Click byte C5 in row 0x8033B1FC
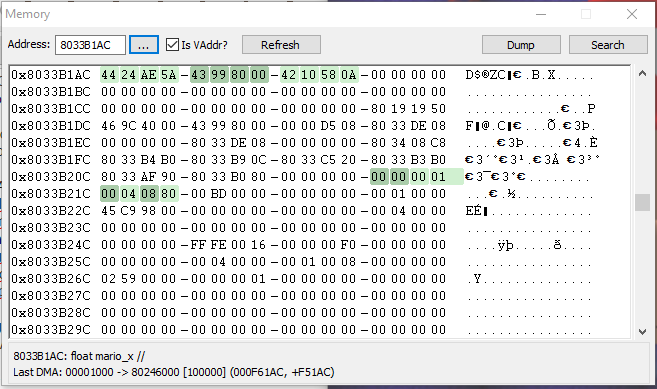 (x=328, y=160)
